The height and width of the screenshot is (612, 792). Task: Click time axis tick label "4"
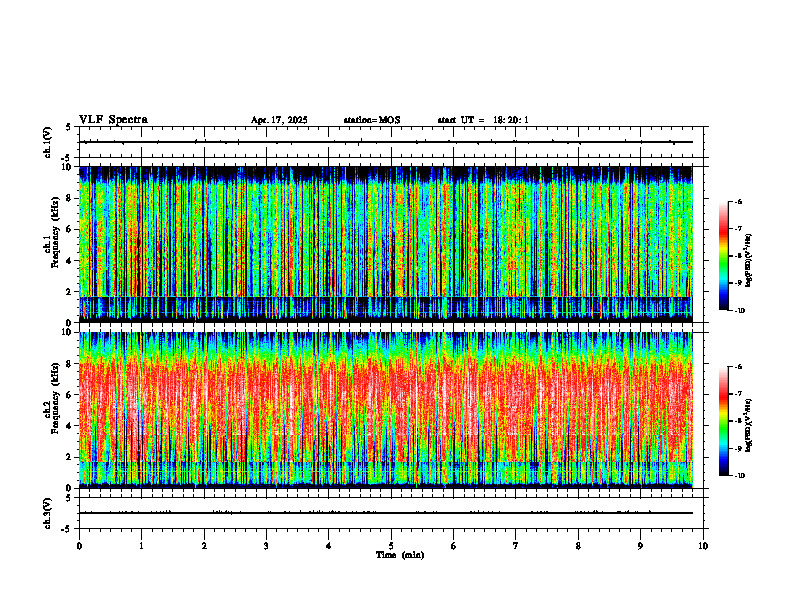tap(329, 546)
